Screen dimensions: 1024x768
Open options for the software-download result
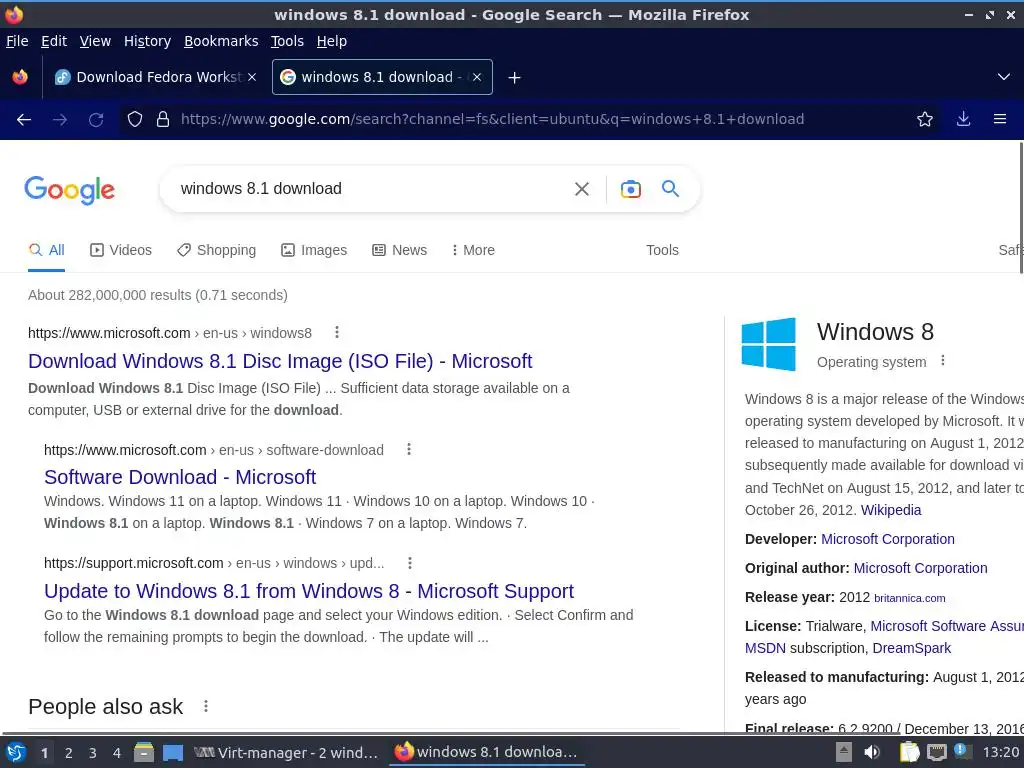(409, 449)
